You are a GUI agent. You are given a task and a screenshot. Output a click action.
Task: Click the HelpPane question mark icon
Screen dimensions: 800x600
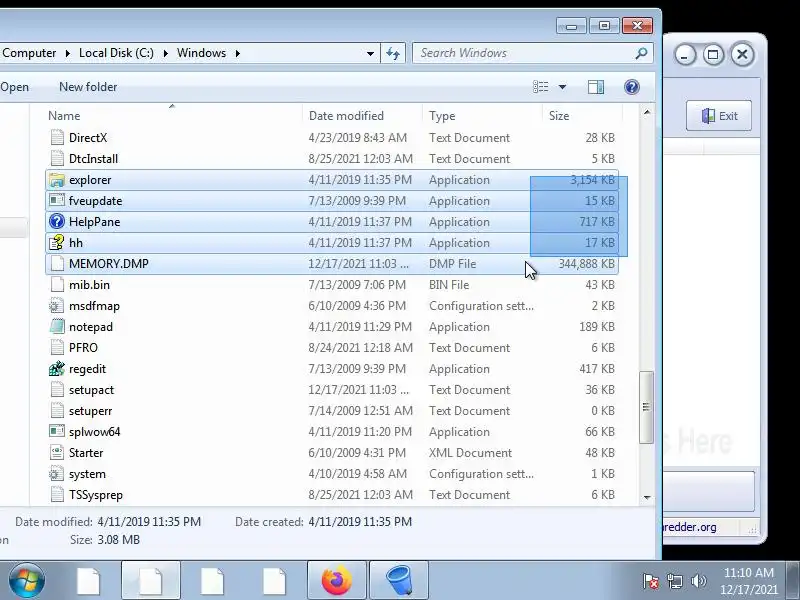click(x=57, y=222)
